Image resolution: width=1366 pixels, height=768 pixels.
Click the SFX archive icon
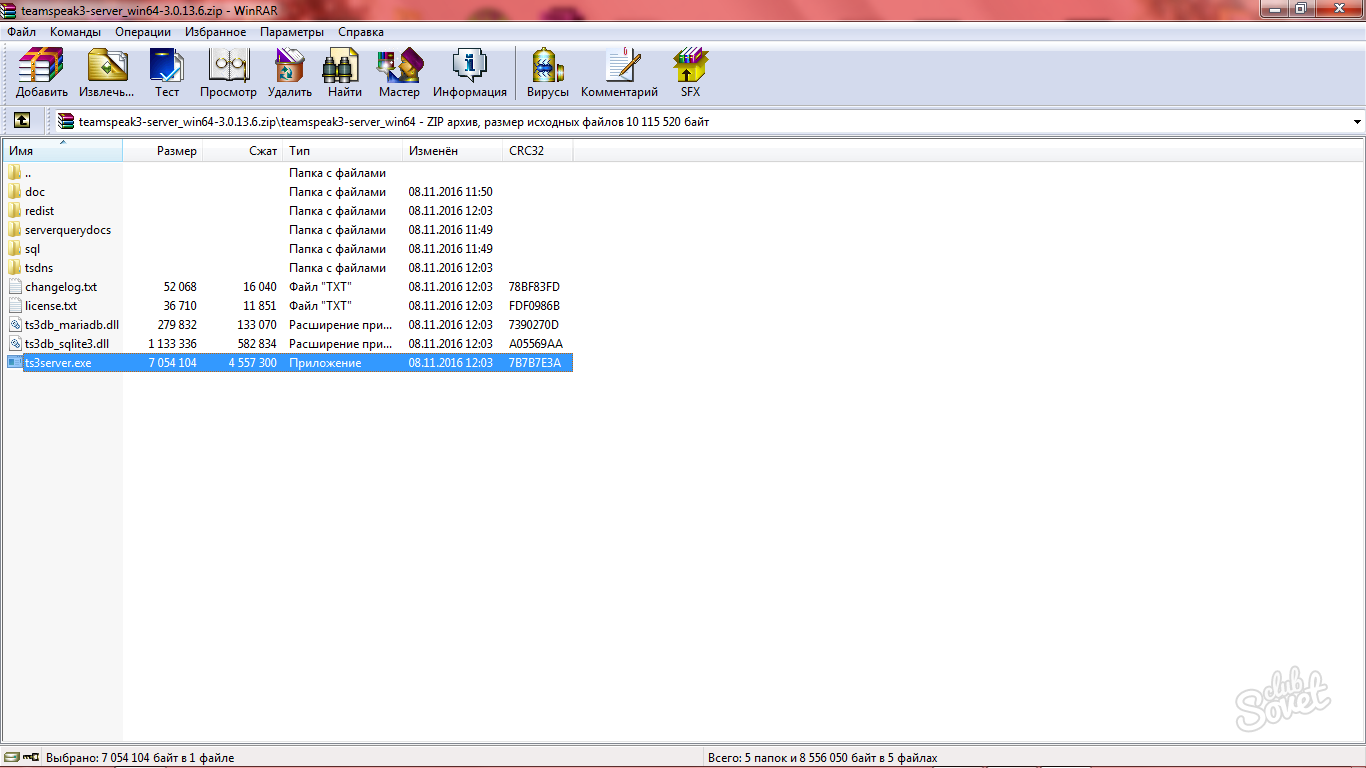(690, 73)
